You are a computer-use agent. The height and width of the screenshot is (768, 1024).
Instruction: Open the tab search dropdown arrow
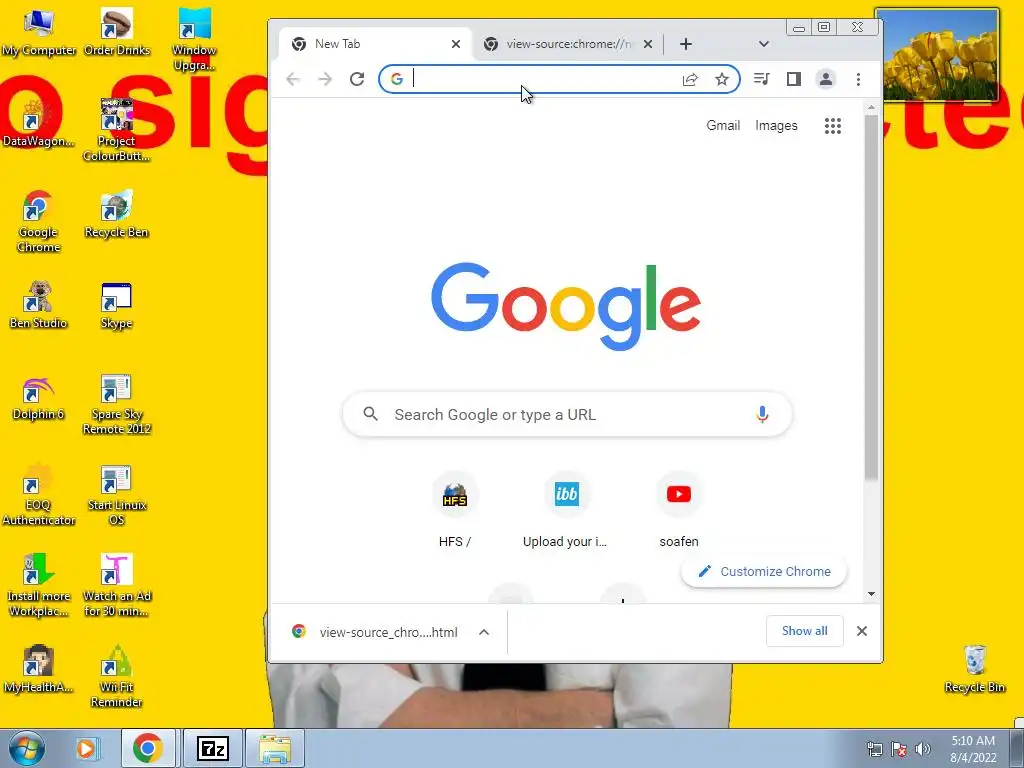pyautogui.click(x=763, y=44)
